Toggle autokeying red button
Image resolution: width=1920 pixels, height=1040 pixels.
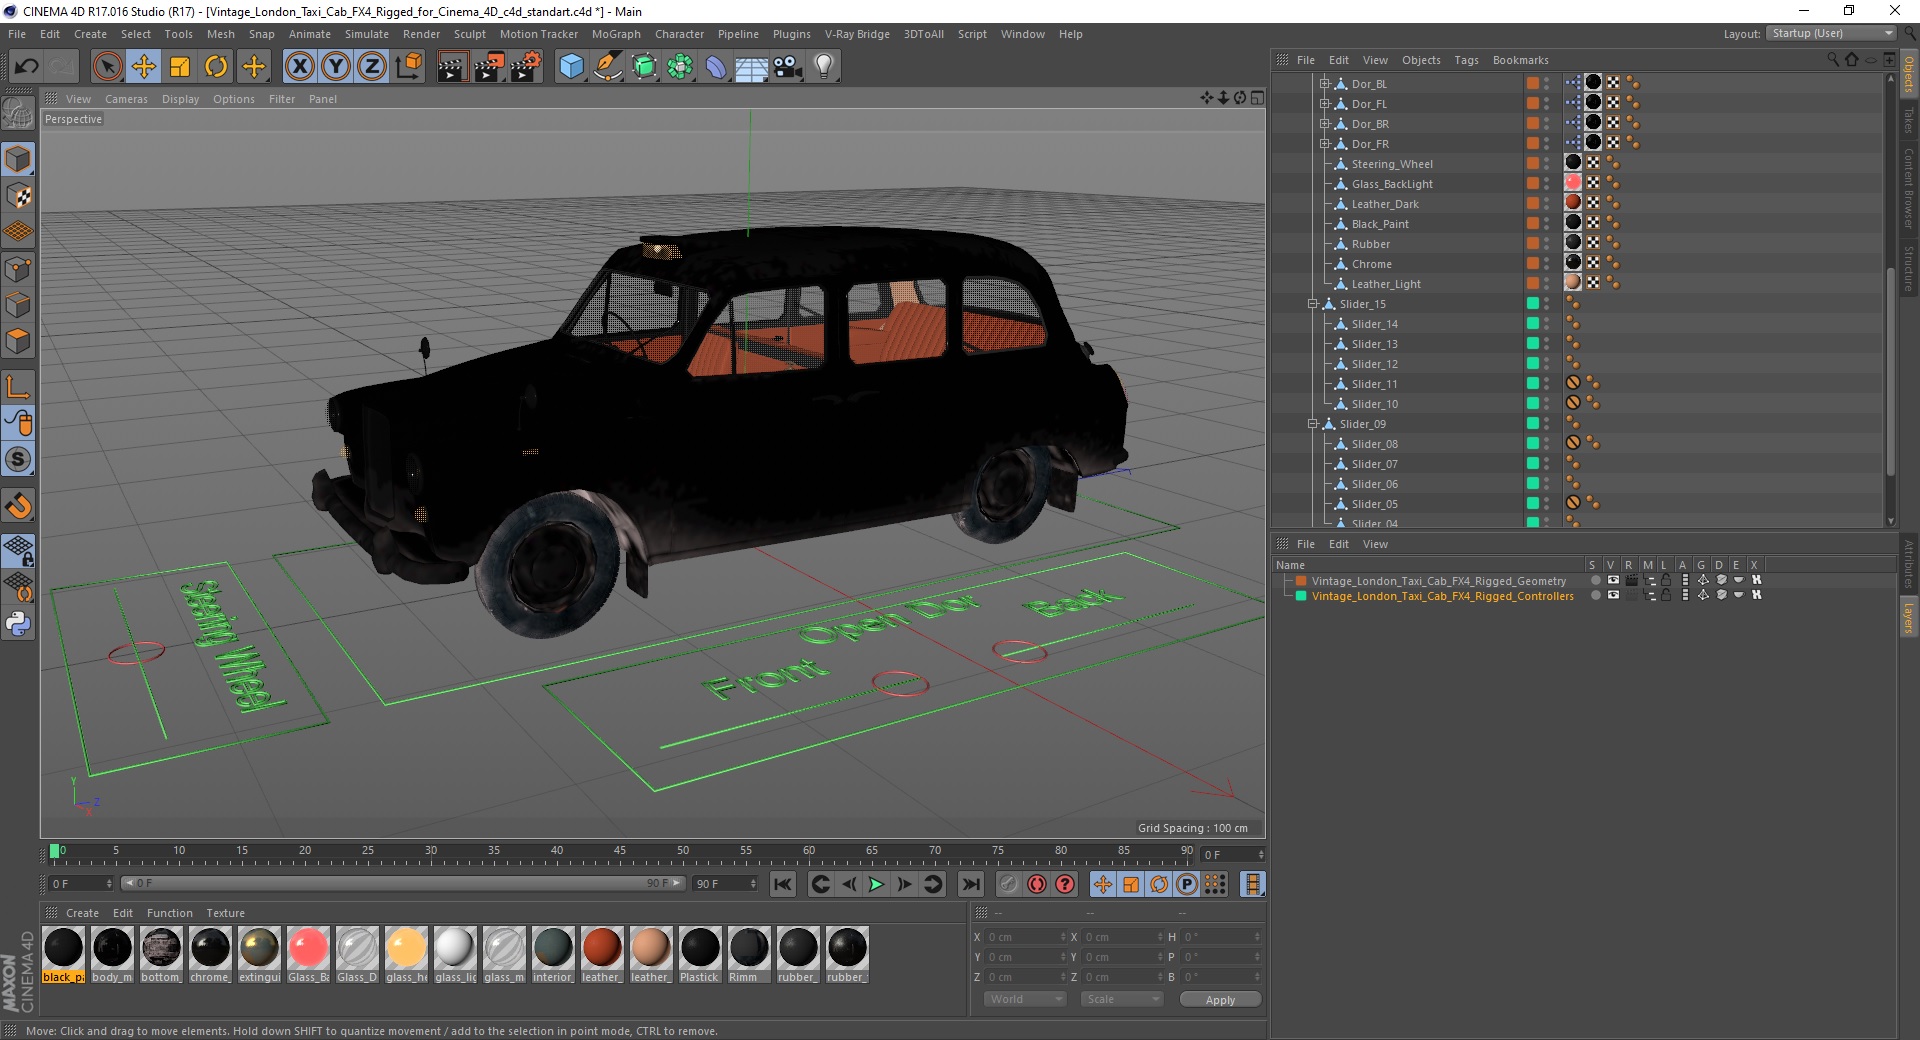[1037, 884]
